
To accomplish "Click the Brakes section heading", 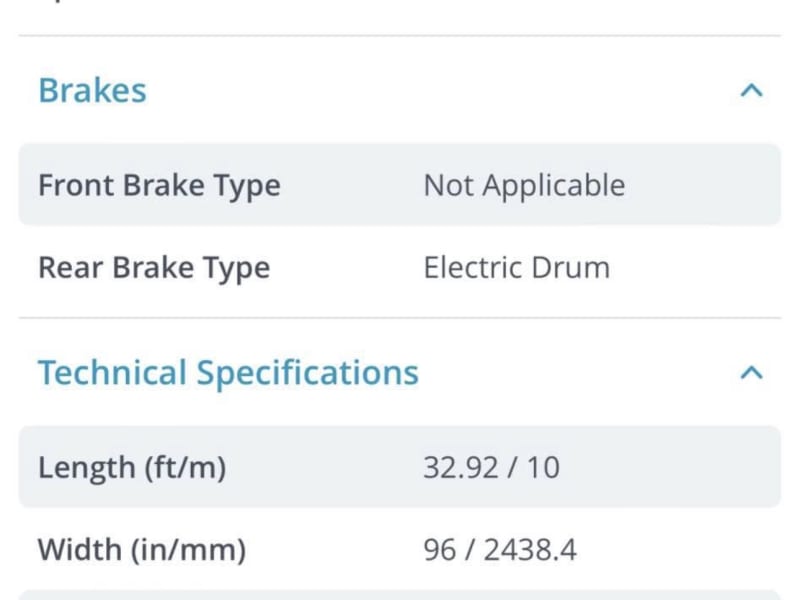I will pyautogui.click(x=92, y=91).
